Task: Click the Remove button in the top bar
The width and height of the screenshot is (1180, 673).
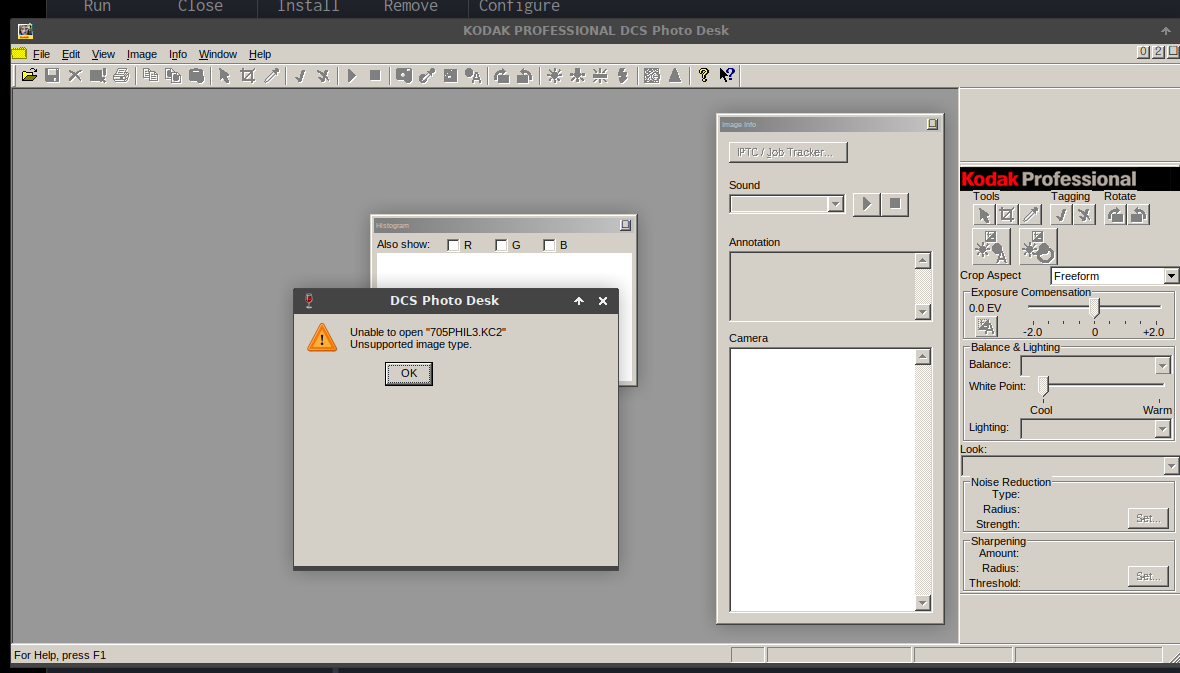Action: [x=411, y=7]
